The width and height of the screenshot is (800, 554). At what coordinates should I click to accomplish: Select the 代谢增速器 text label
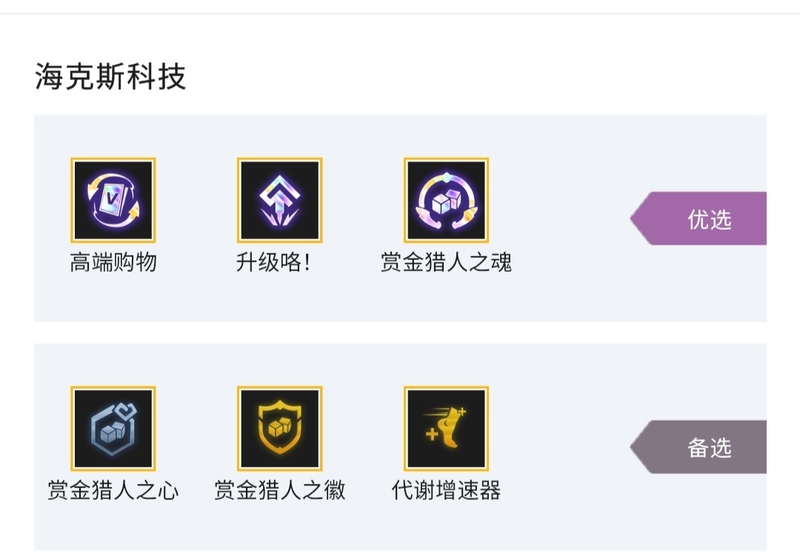[x=446, y=490]
